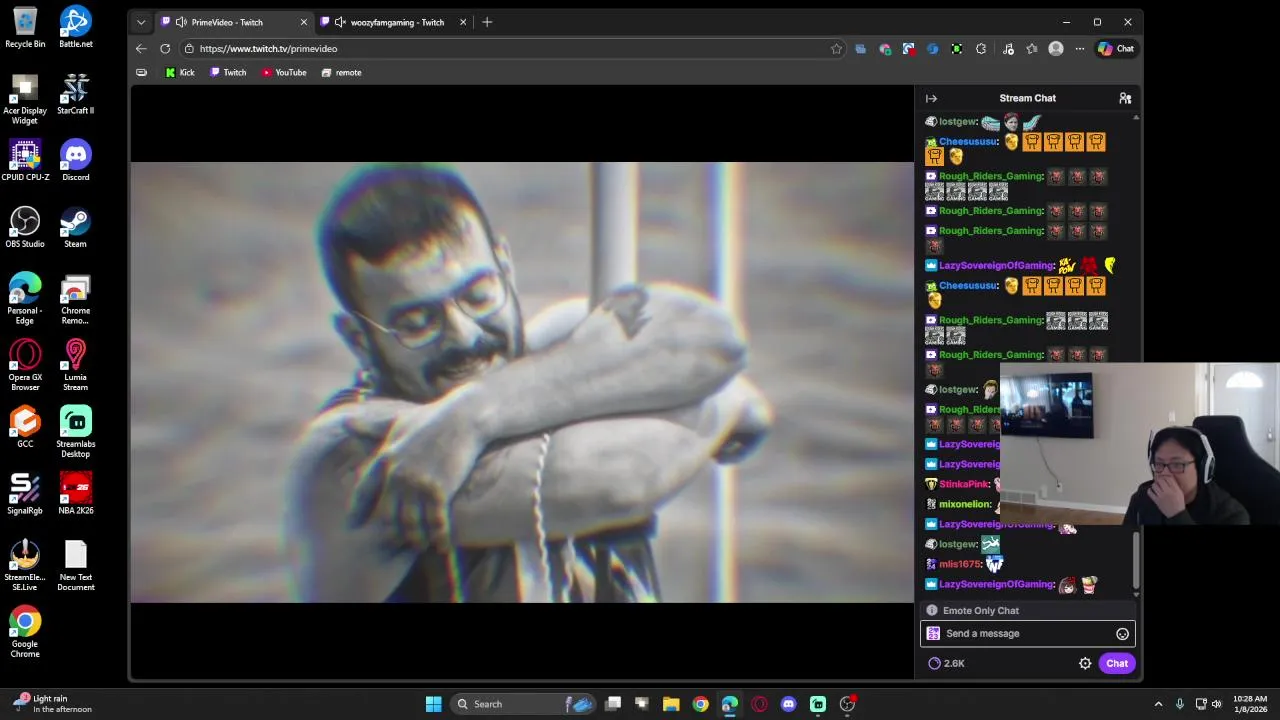This screenshot has width=1280, height=720.
Task: Open channel points balance showing 2.6K
Action: pyautogui.click(x=946, y=663)
